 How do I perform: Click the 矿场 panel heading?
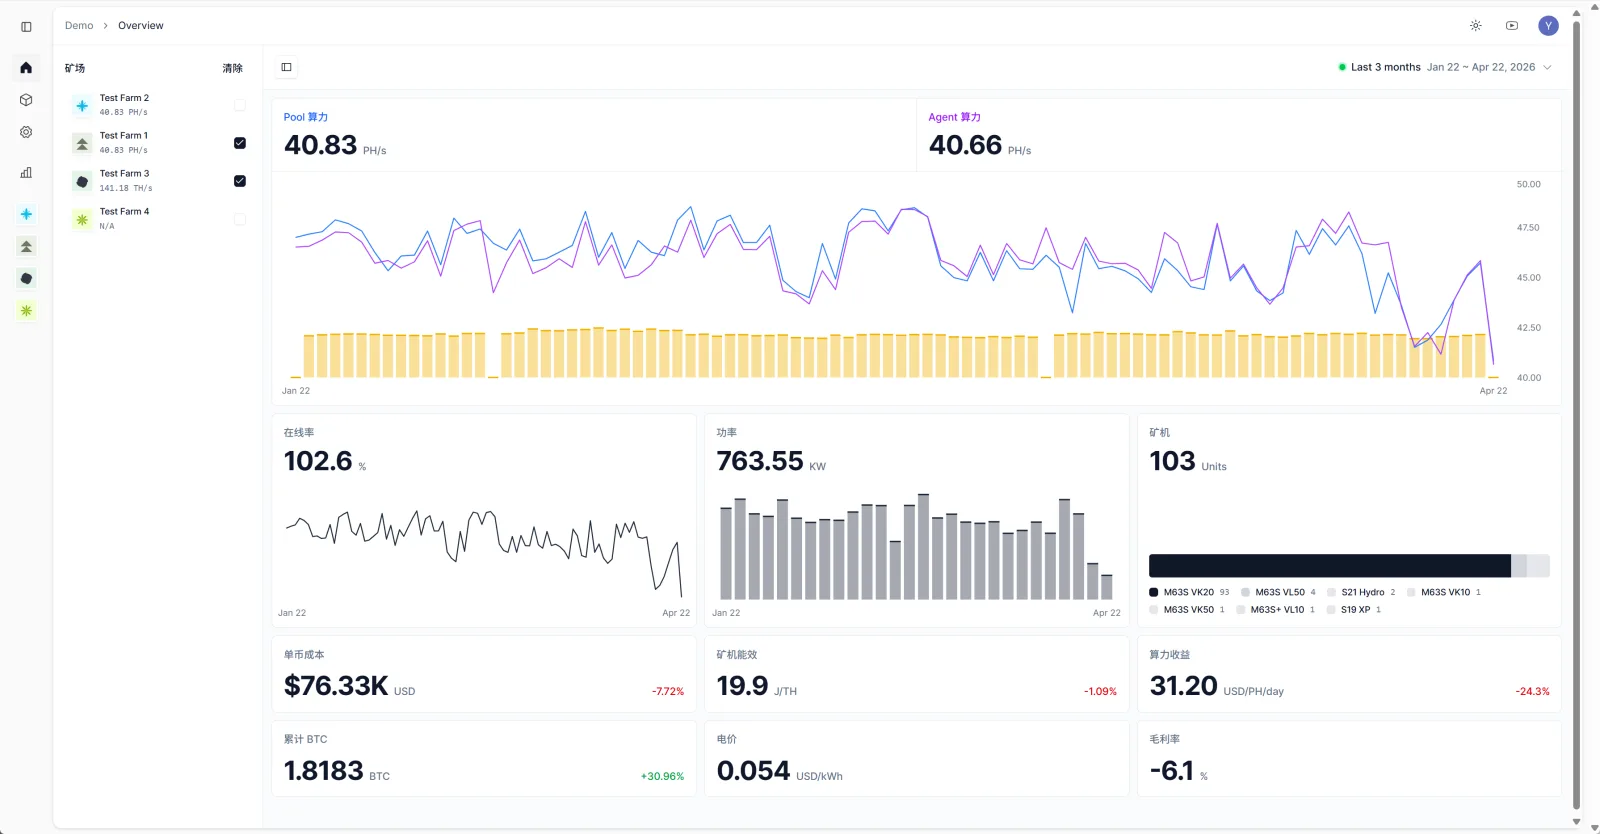coord(75,68)
